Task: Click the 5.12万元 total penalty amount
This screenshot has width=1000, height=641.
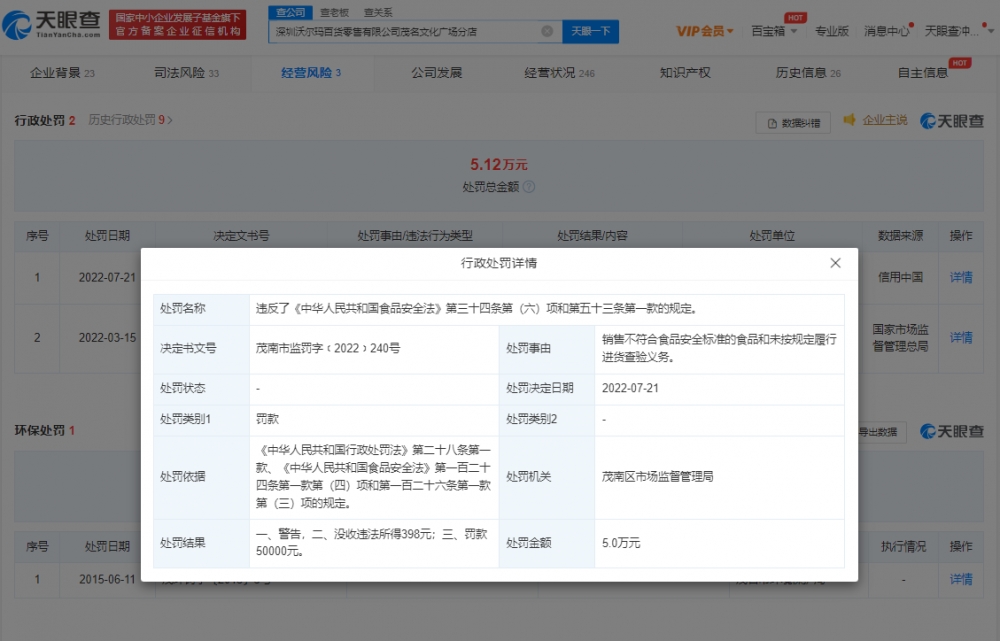Action: coord(499,165)
